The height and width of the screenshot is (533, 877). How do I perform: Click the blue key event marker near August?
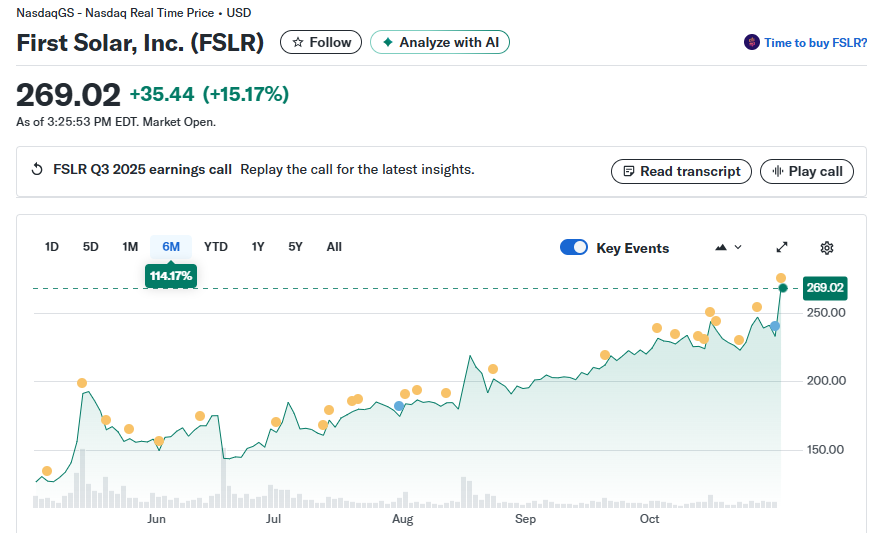click(x=400, y=406)
